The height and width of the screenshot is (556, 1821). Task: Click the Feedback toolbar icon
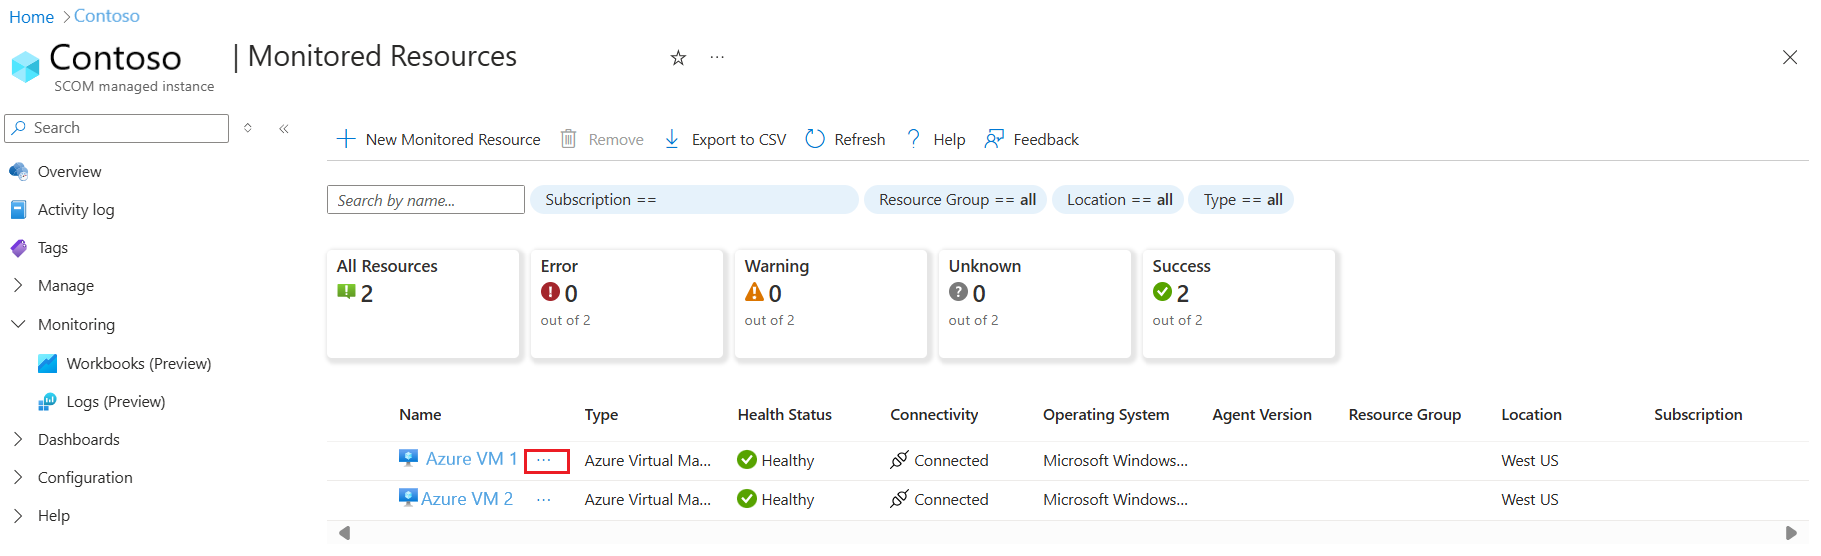tap(994, 139)
